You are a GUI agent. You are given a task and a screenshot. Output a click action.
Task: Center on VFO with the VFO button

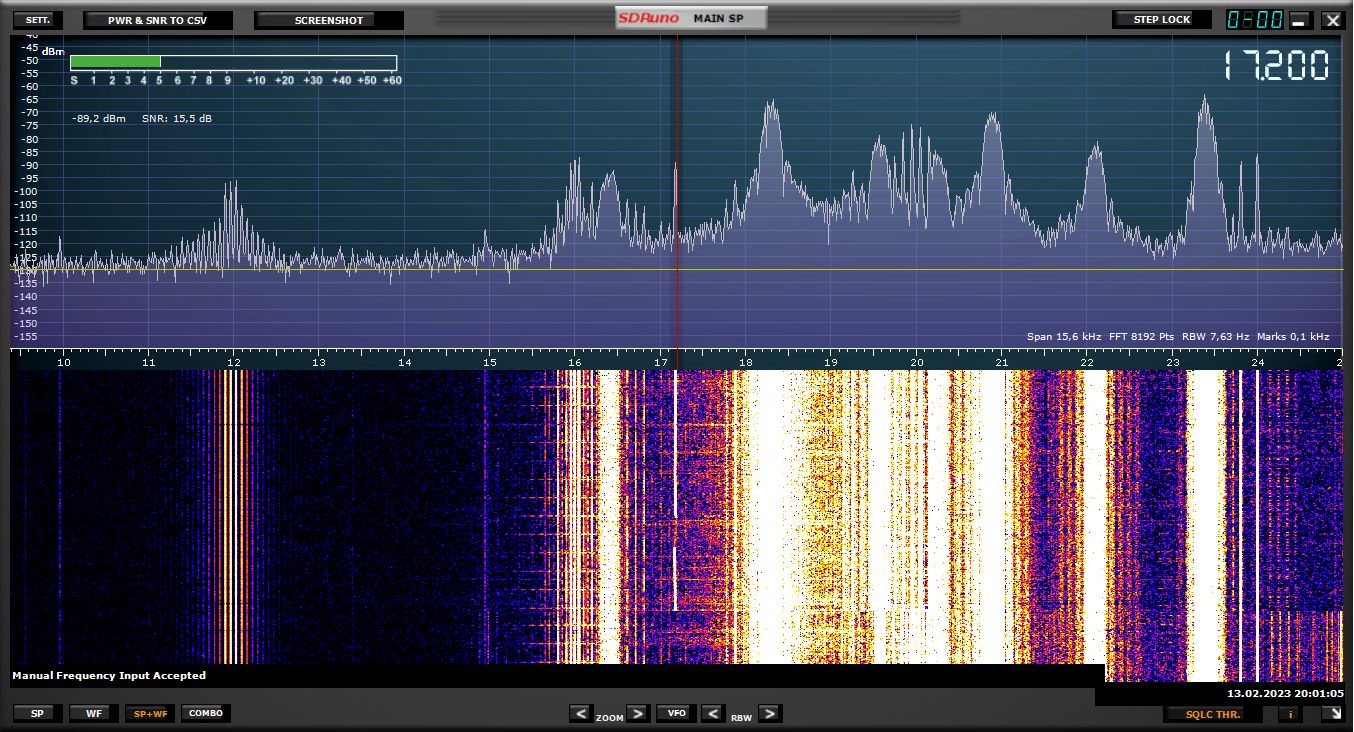point(676,713)
